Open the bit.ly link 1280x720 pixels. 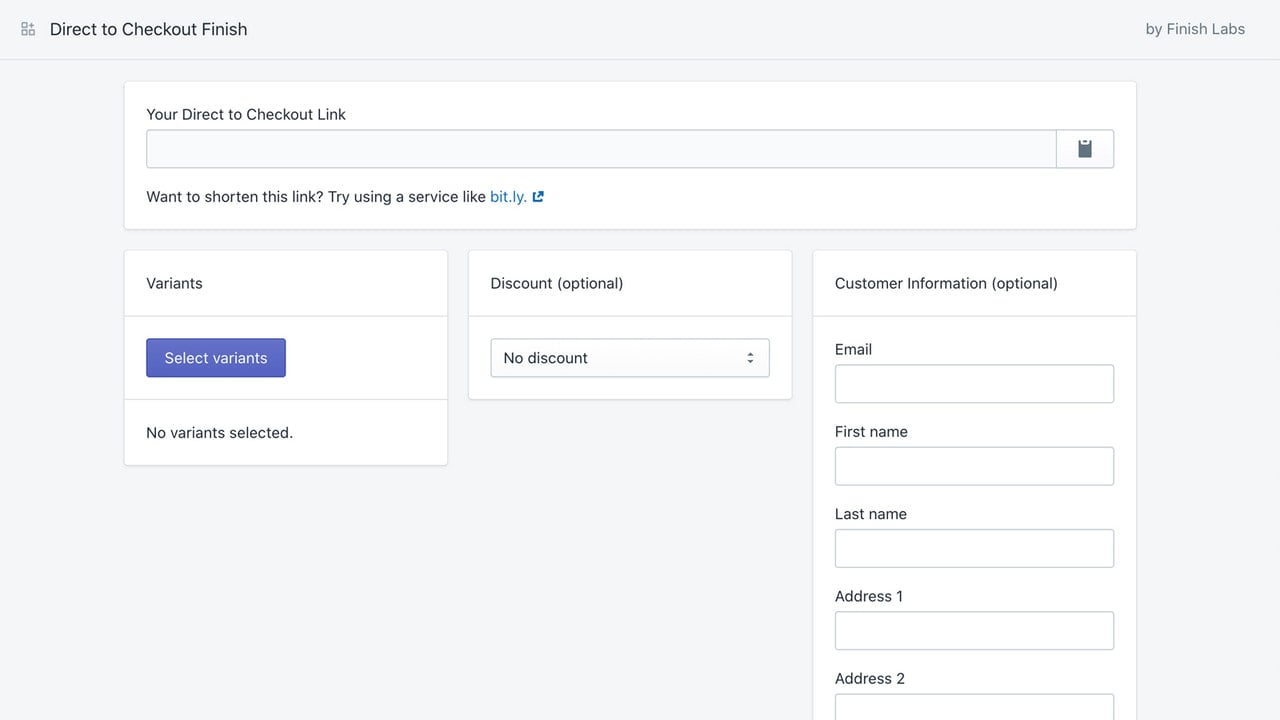(508, 197)
